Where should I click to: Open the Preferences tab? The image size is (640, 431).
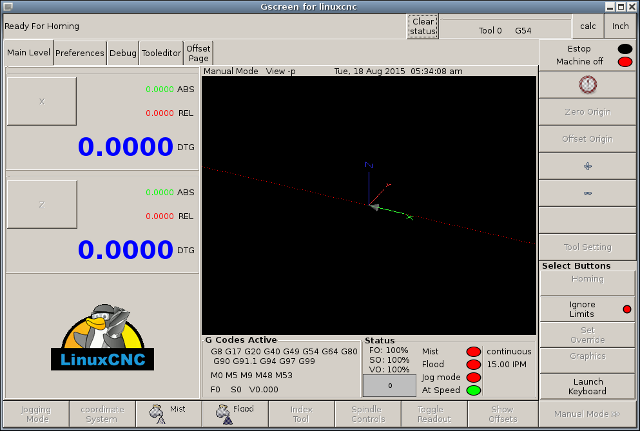80,53
